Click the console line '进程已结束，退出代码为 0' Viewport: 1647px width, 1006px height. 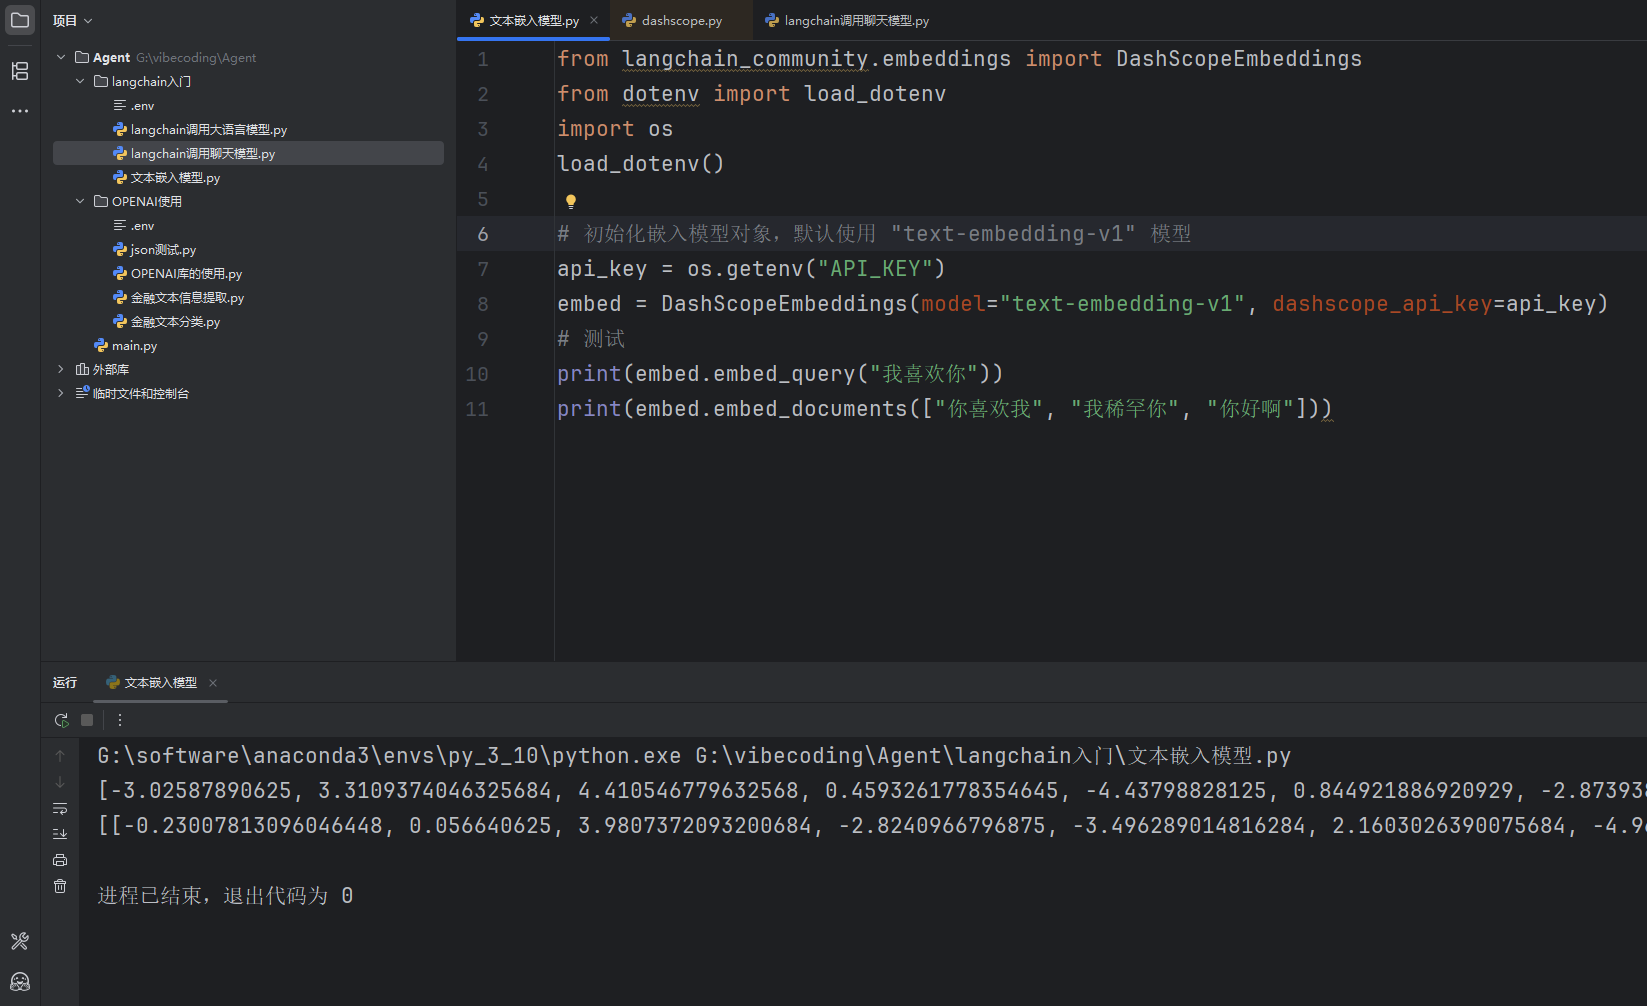coord(225,896)
